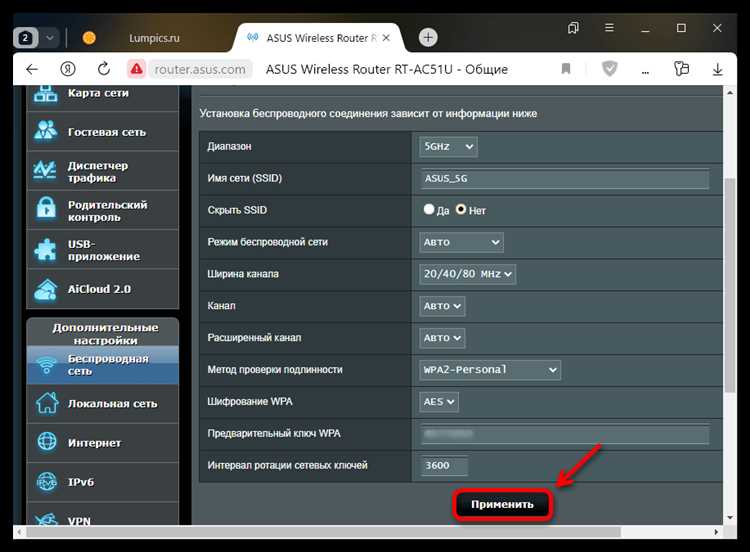Open the Диапазон 5GHz dropdown
The width and height of the screenshot is (750, 552).
448,146
